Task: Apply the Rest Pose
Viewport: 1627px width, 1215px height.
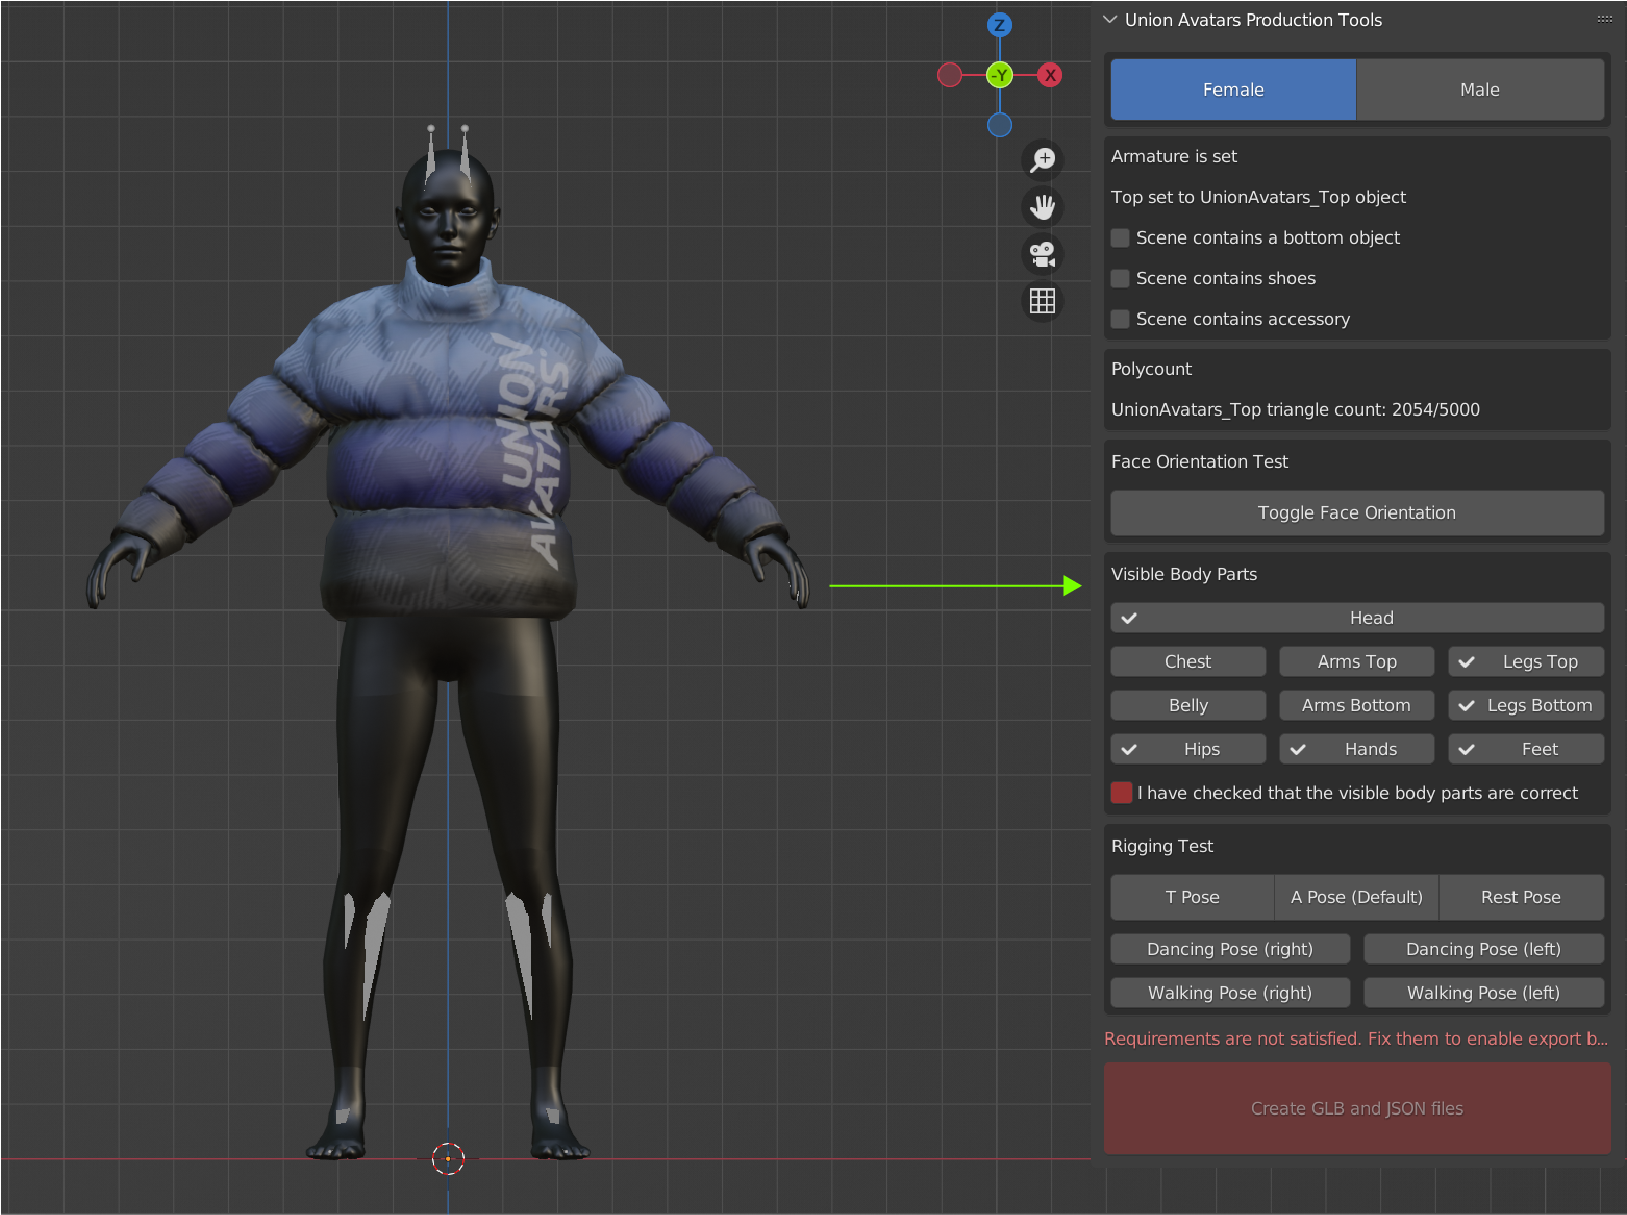Action: [x=1521, y=897]
